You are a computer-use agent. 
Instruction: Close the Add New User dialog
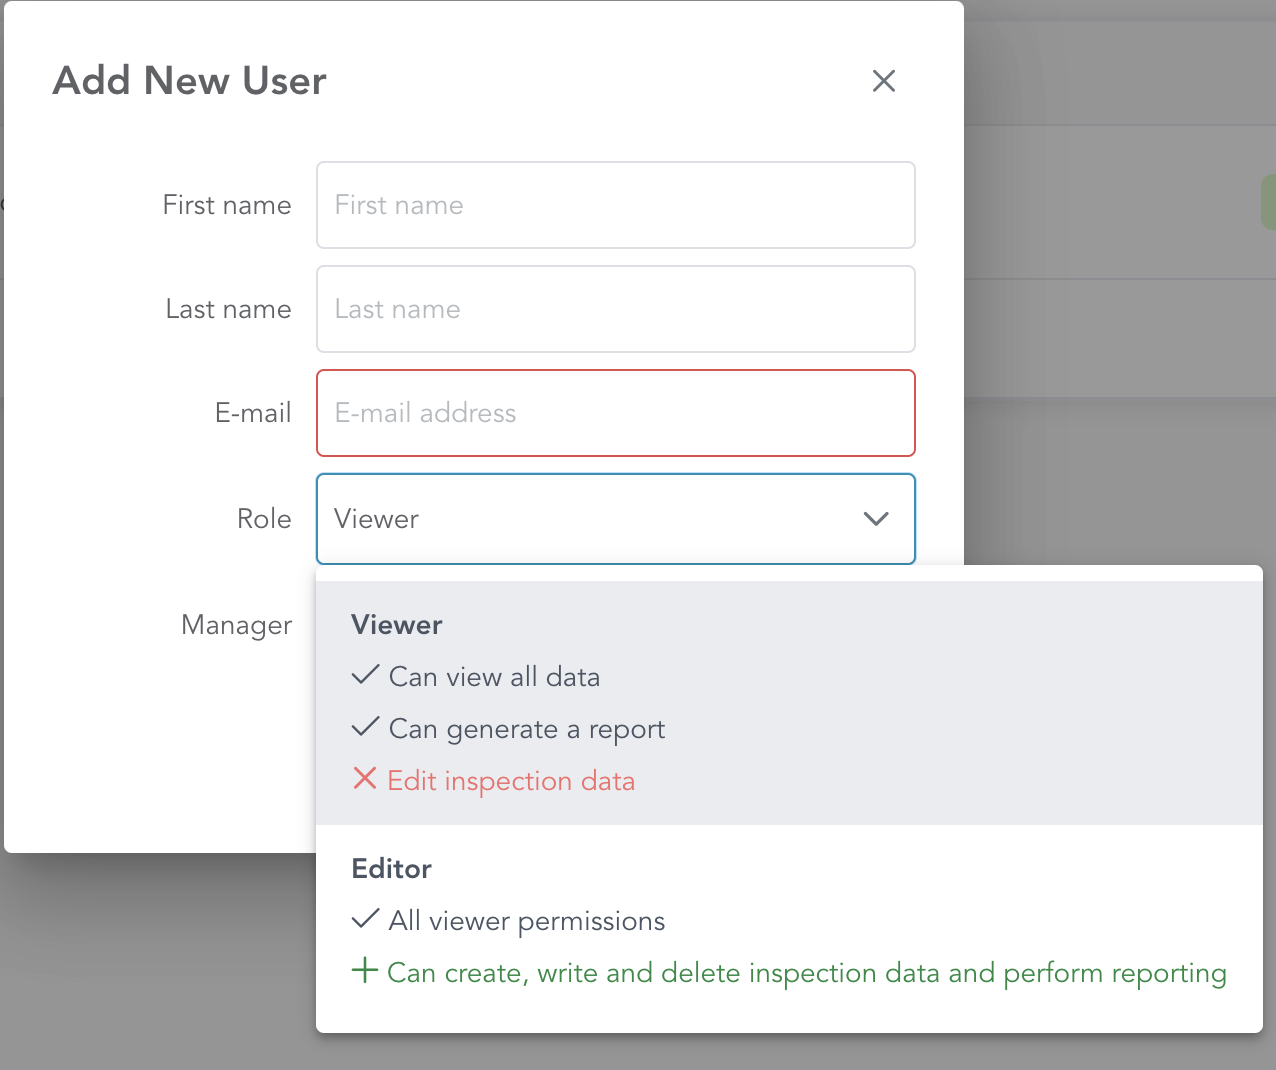(884, 81)
